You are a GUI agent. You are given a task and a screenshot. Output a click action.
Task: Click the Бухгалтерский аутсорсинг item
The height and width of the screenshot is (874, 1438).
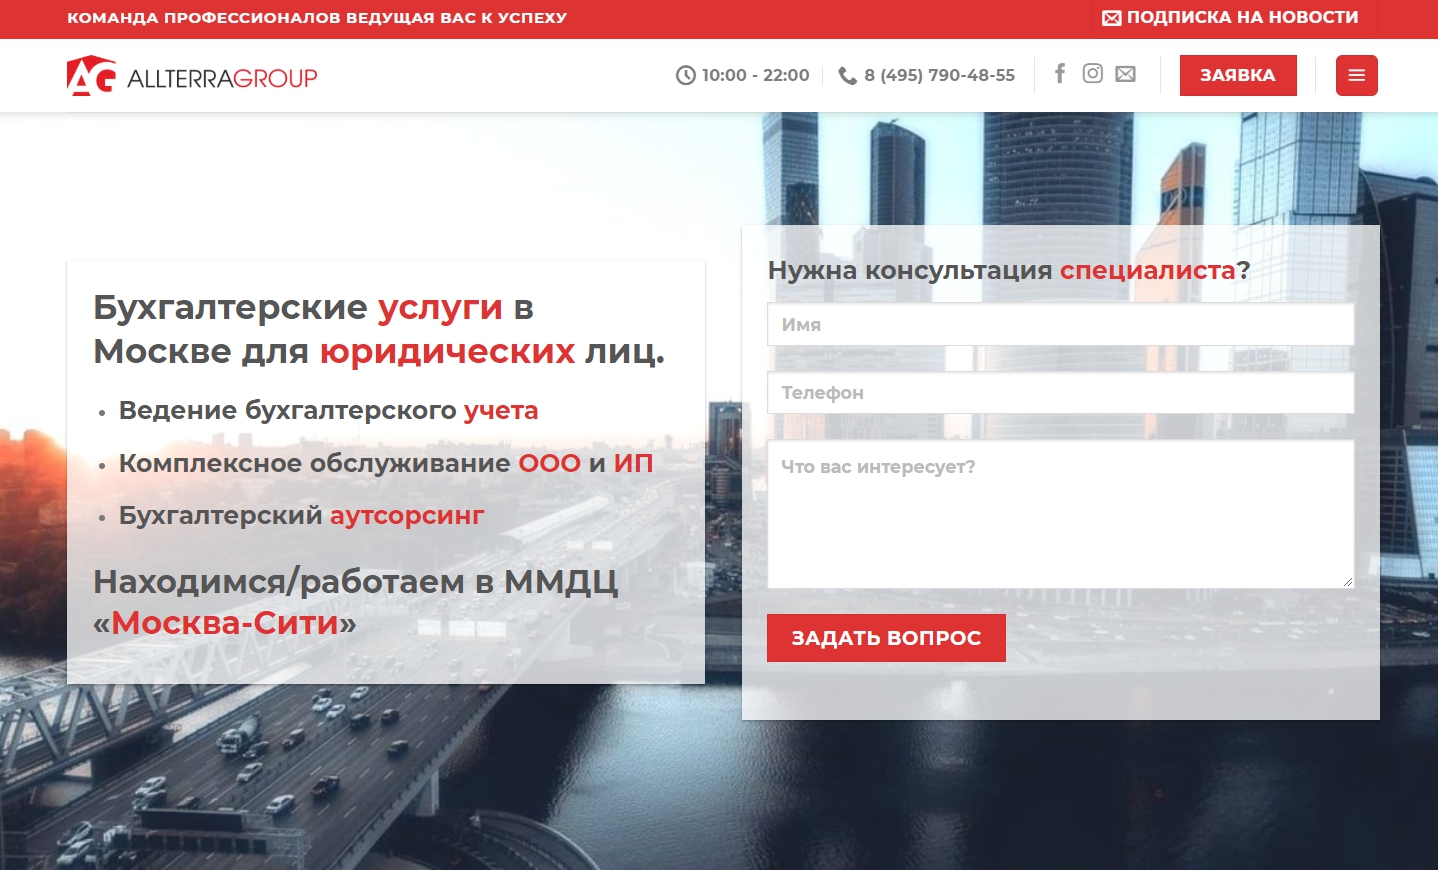click(x=301, y=515)
